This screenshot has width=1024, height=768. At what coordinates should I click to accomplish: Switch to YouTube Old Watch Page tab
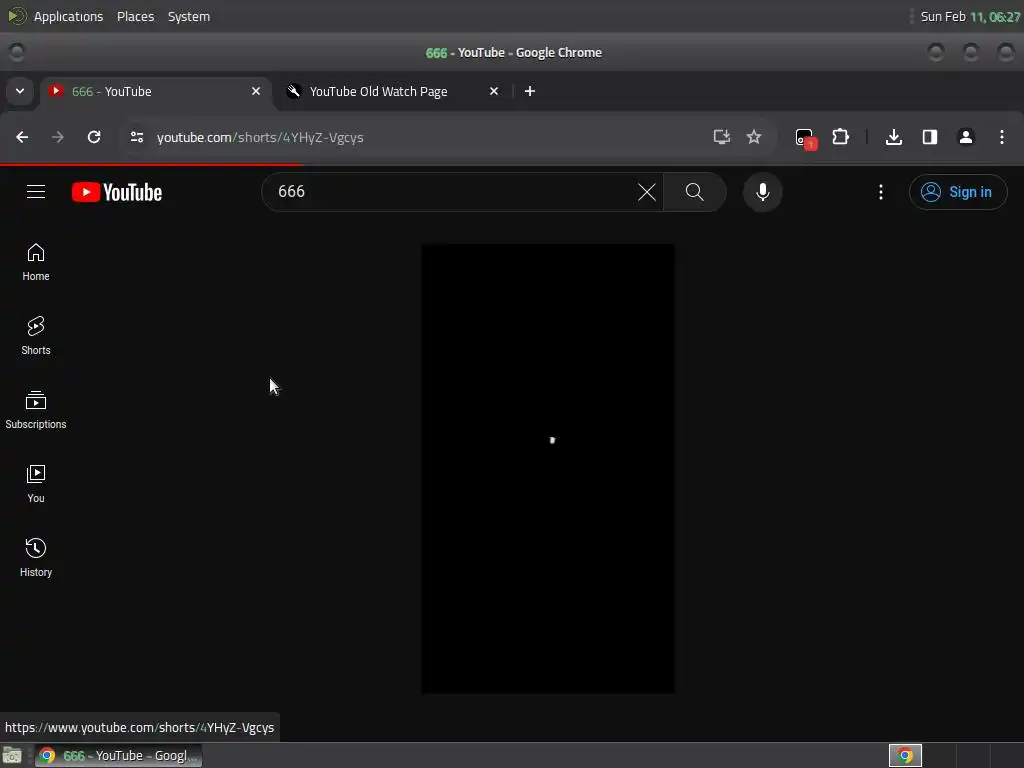tap(394, 91)
